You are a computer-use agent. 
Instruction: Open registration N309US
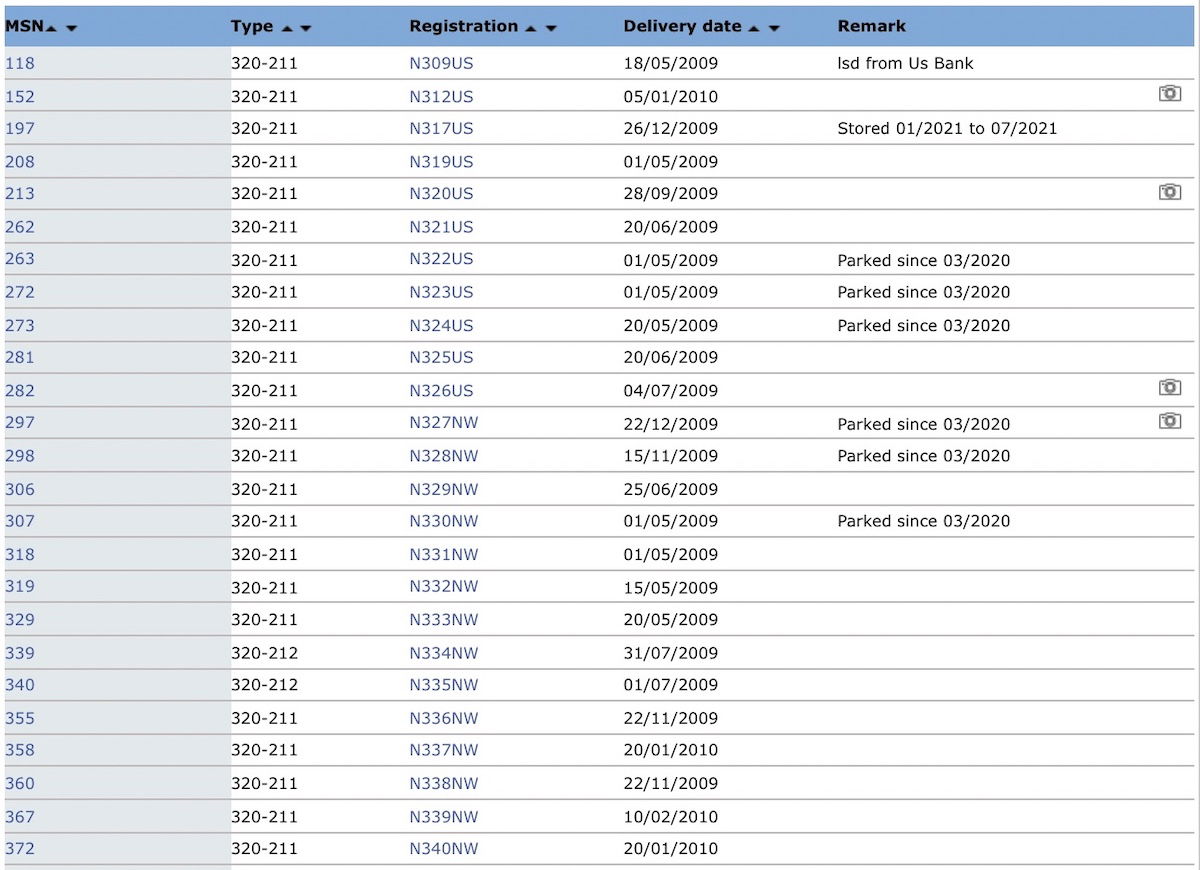(441, 63)
